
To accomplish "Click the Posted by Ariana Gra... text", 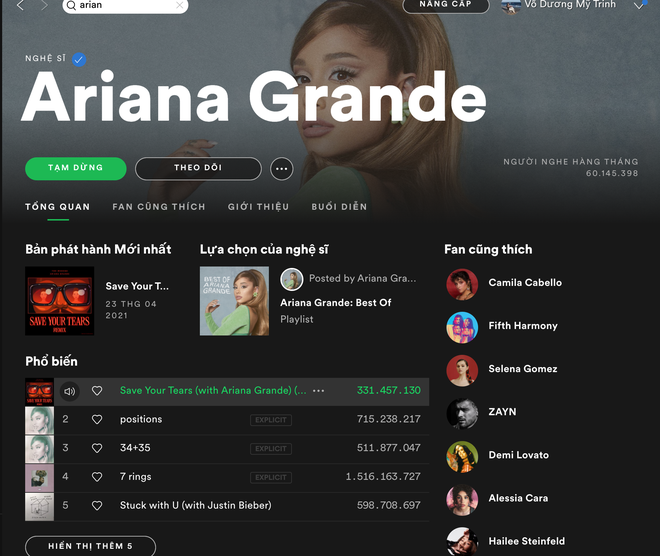I will pyautogui.click(x=362, y=279).
